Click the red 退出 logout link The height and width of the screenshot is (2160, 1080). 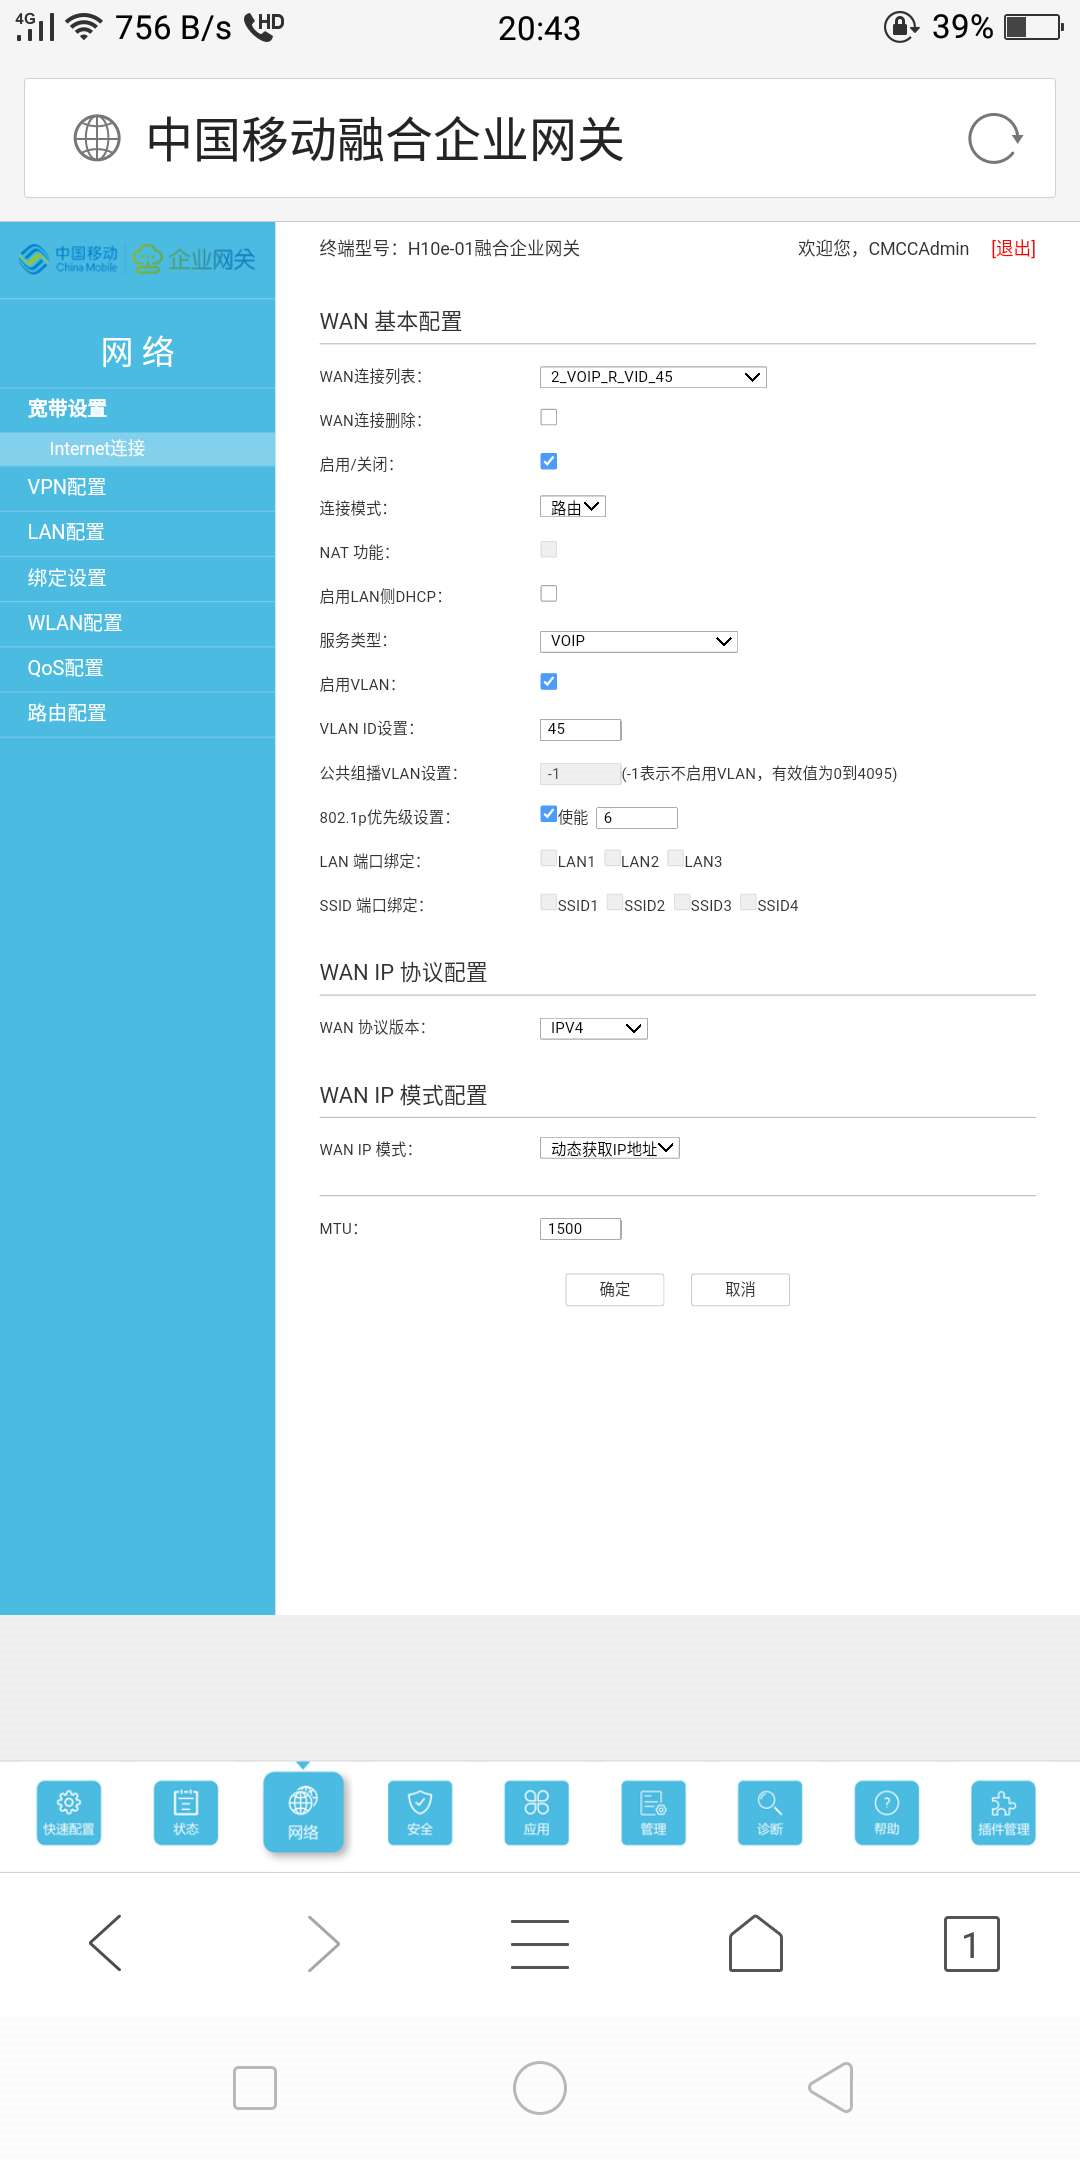1012,249
